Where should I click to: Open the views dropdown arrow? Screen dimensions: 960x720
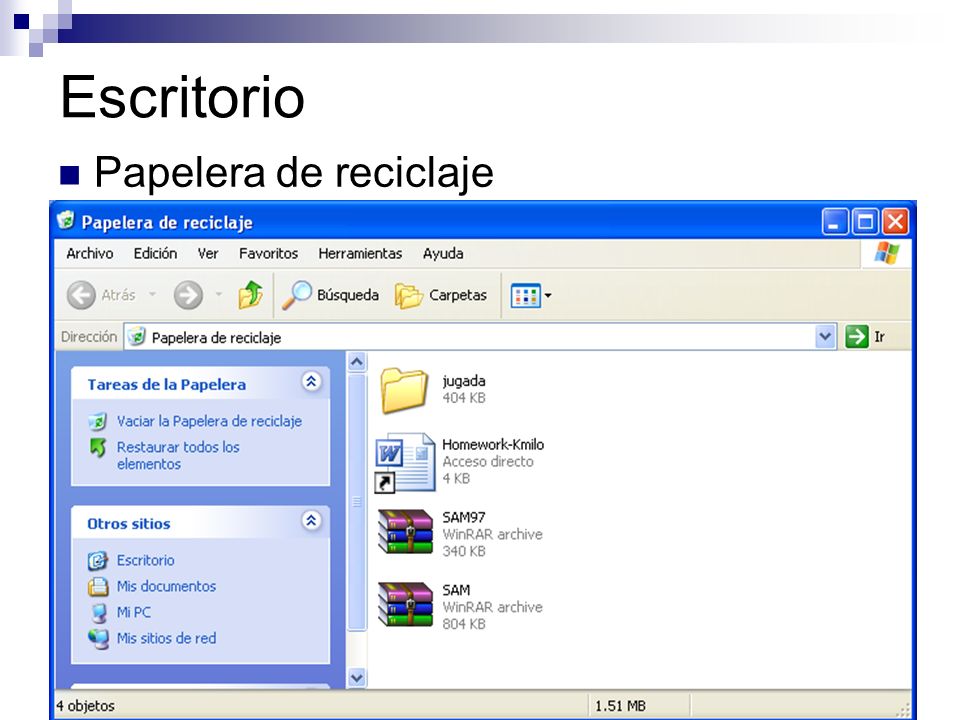coord(548,296)
